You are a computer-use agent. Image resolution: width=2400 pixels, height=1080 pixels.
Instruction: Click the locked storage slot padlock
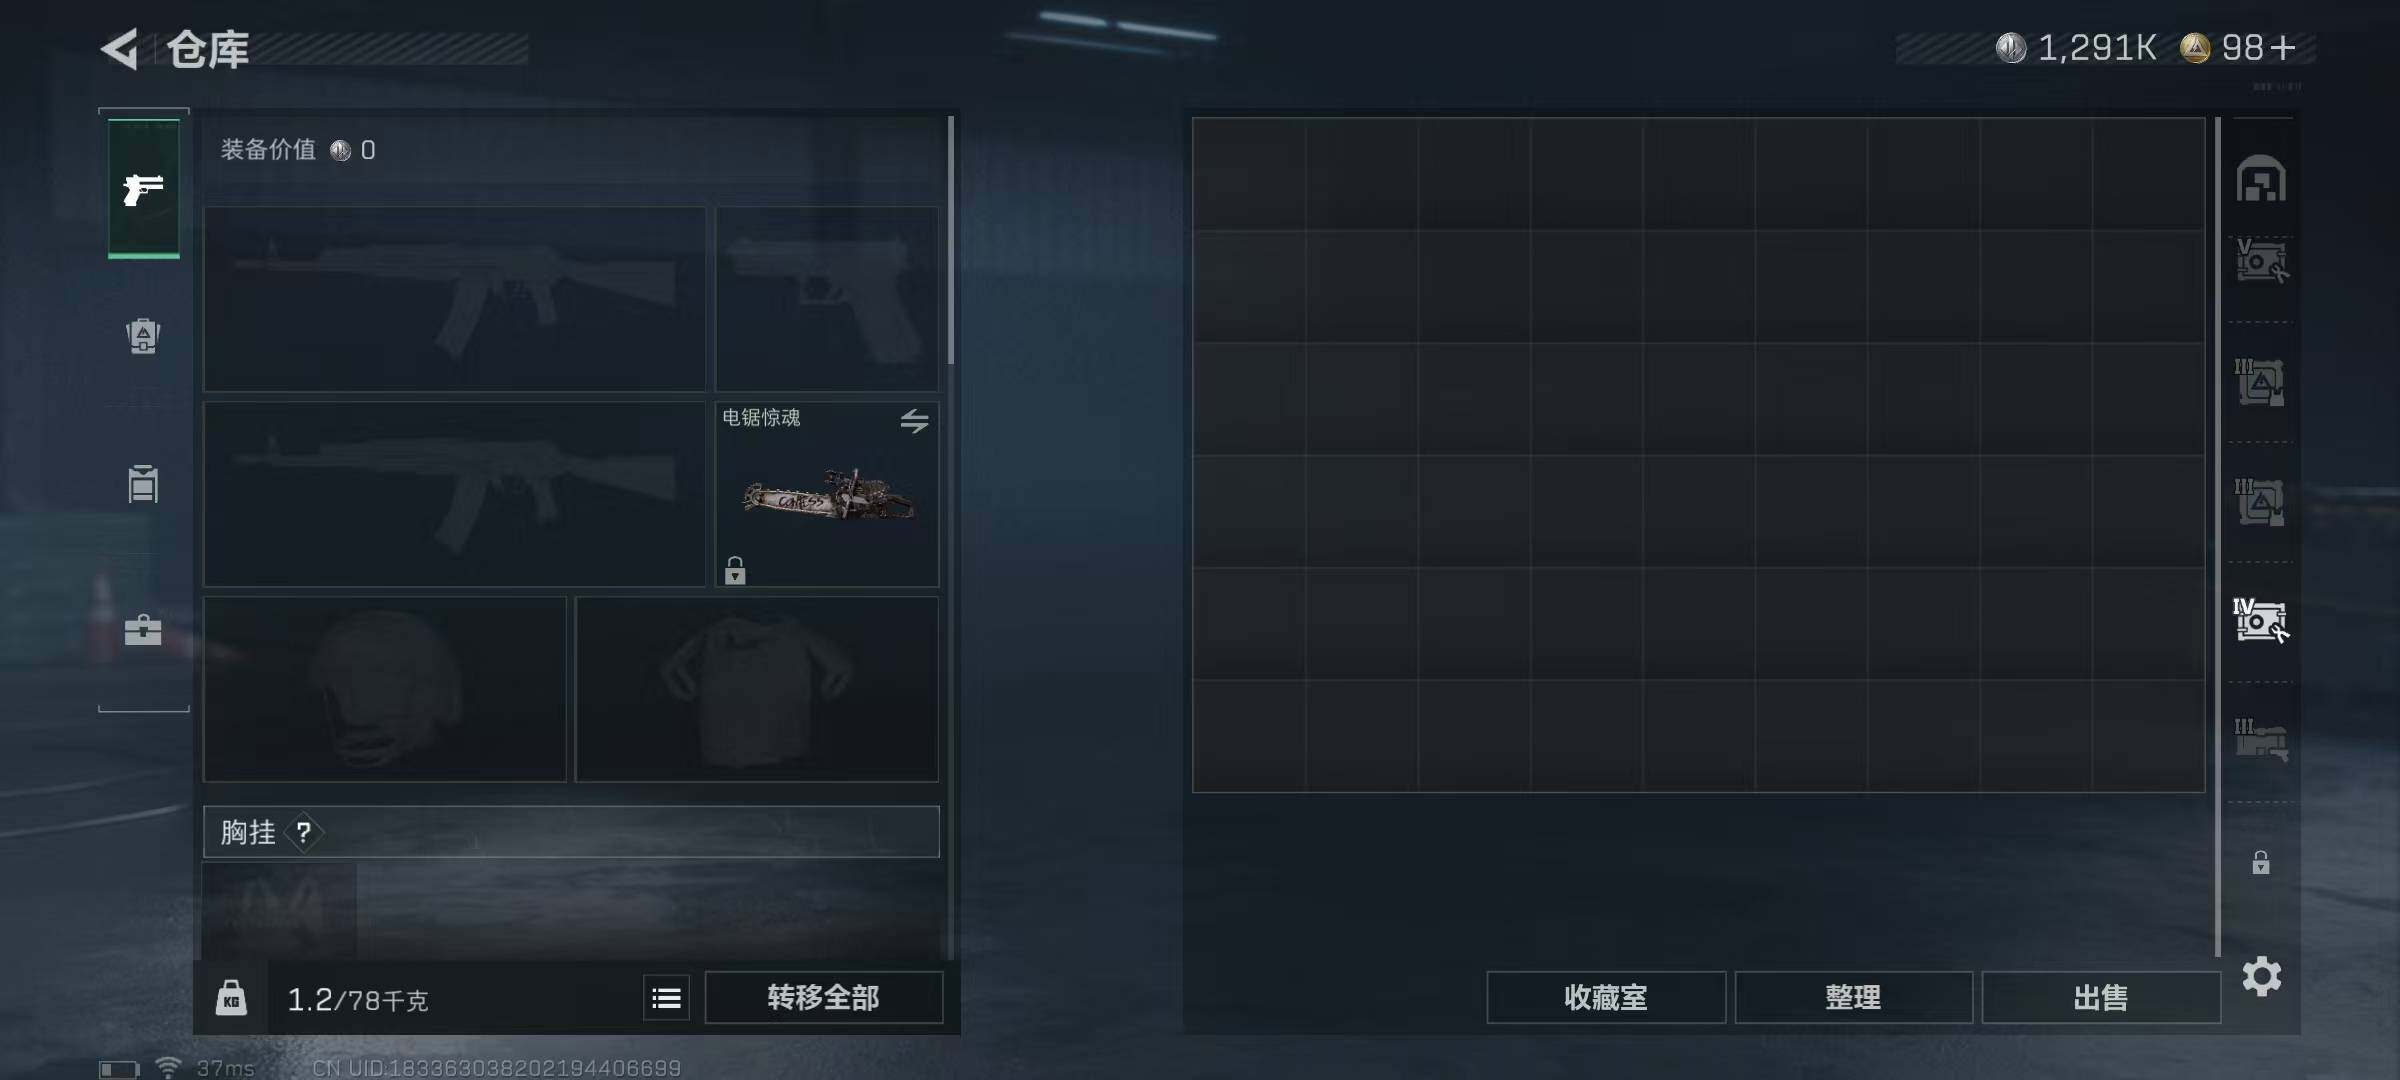click(2261, 862)
